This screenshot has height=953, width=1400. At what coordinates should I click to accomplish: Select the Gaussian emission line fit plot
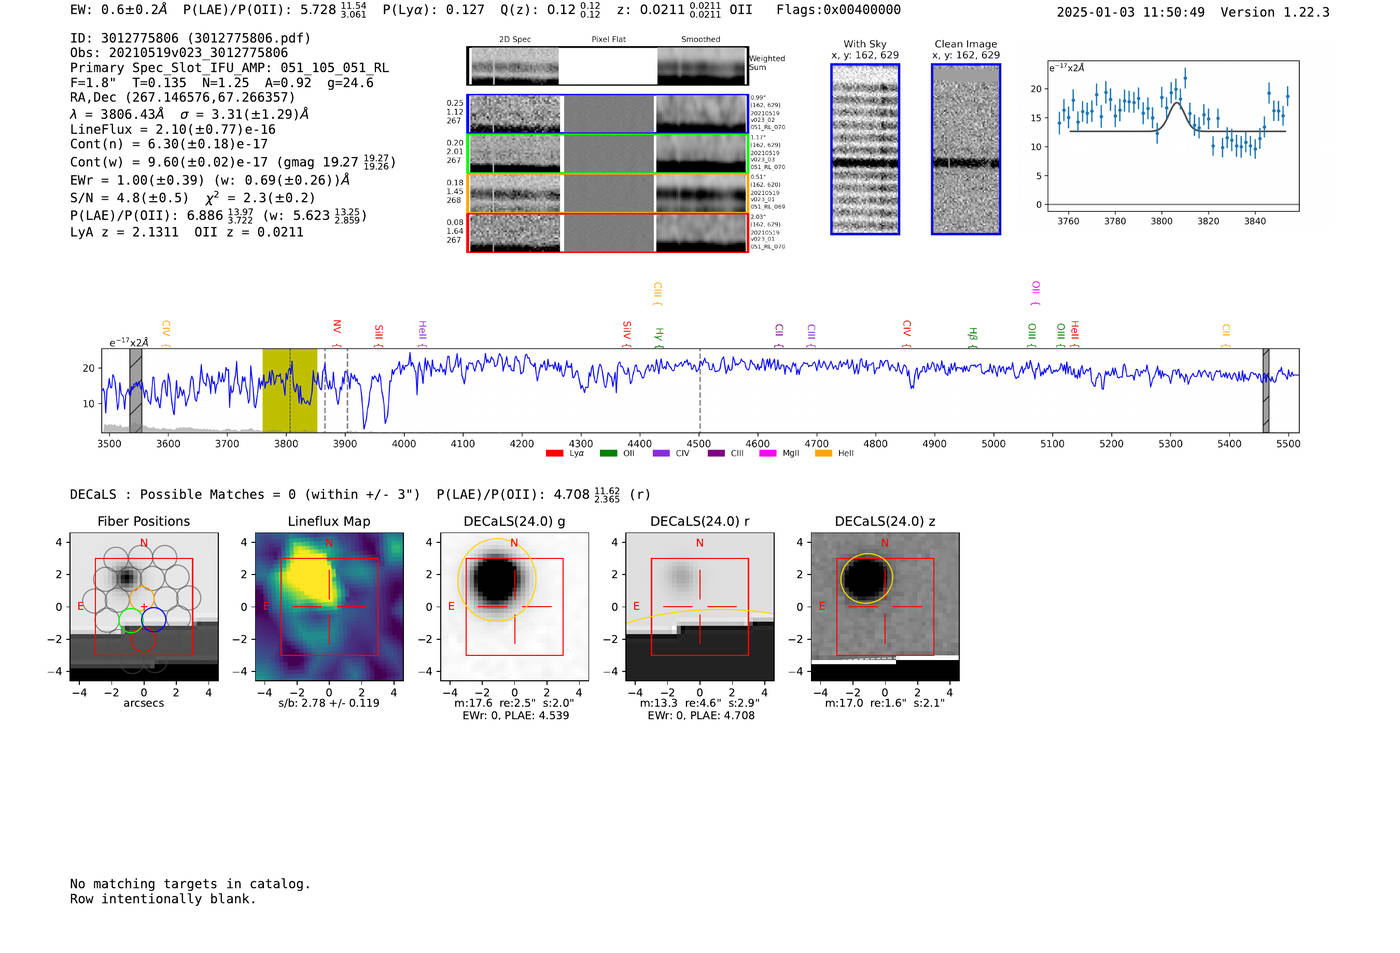pyautogui.click(x=1173, y=136)
